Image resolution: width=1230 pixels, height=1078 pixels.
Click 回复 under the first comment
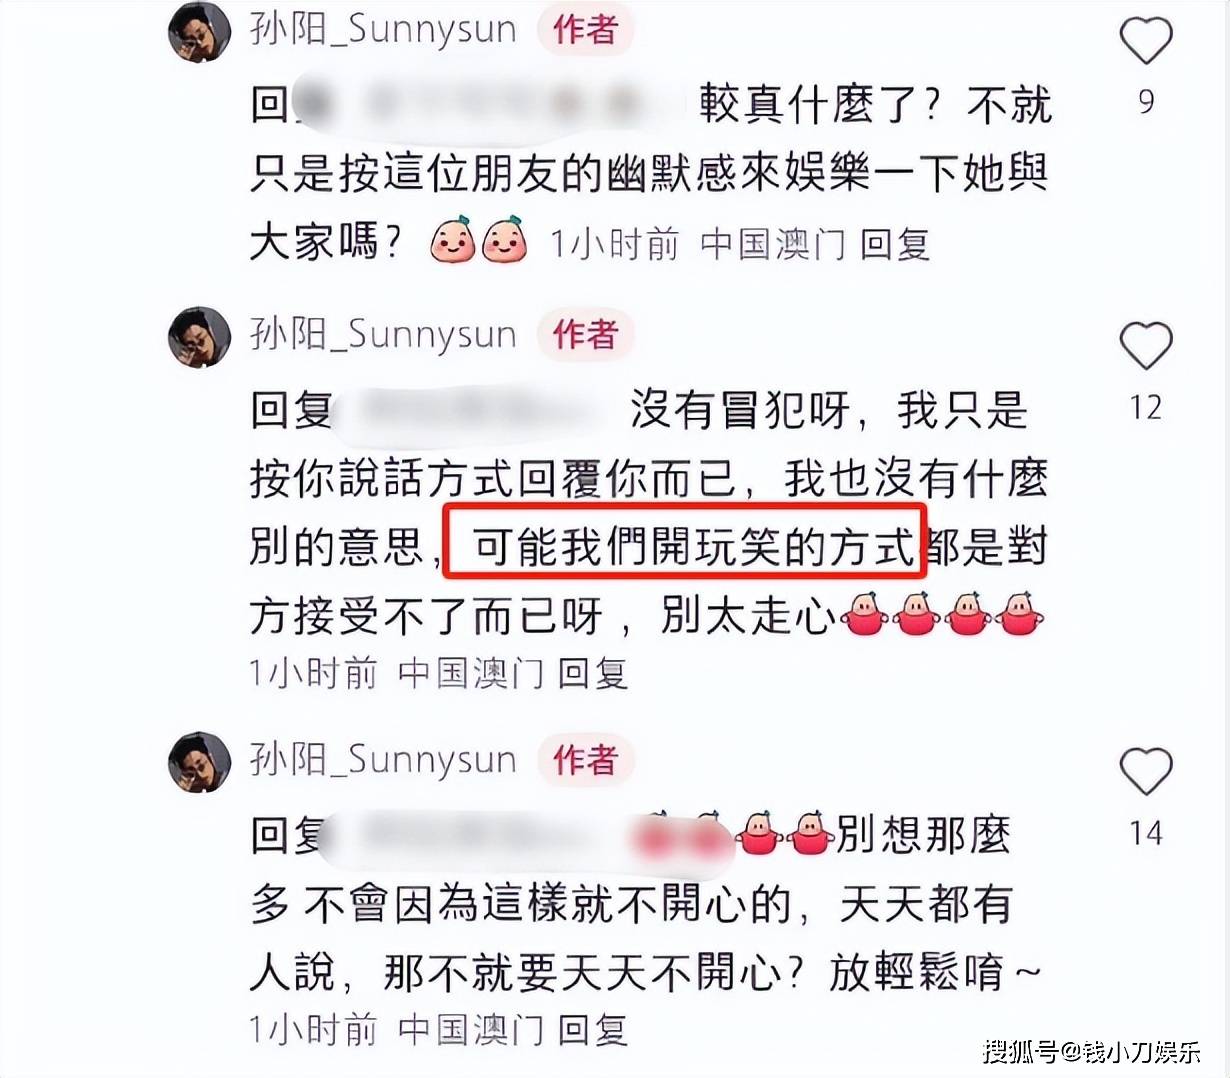point(895,244)
